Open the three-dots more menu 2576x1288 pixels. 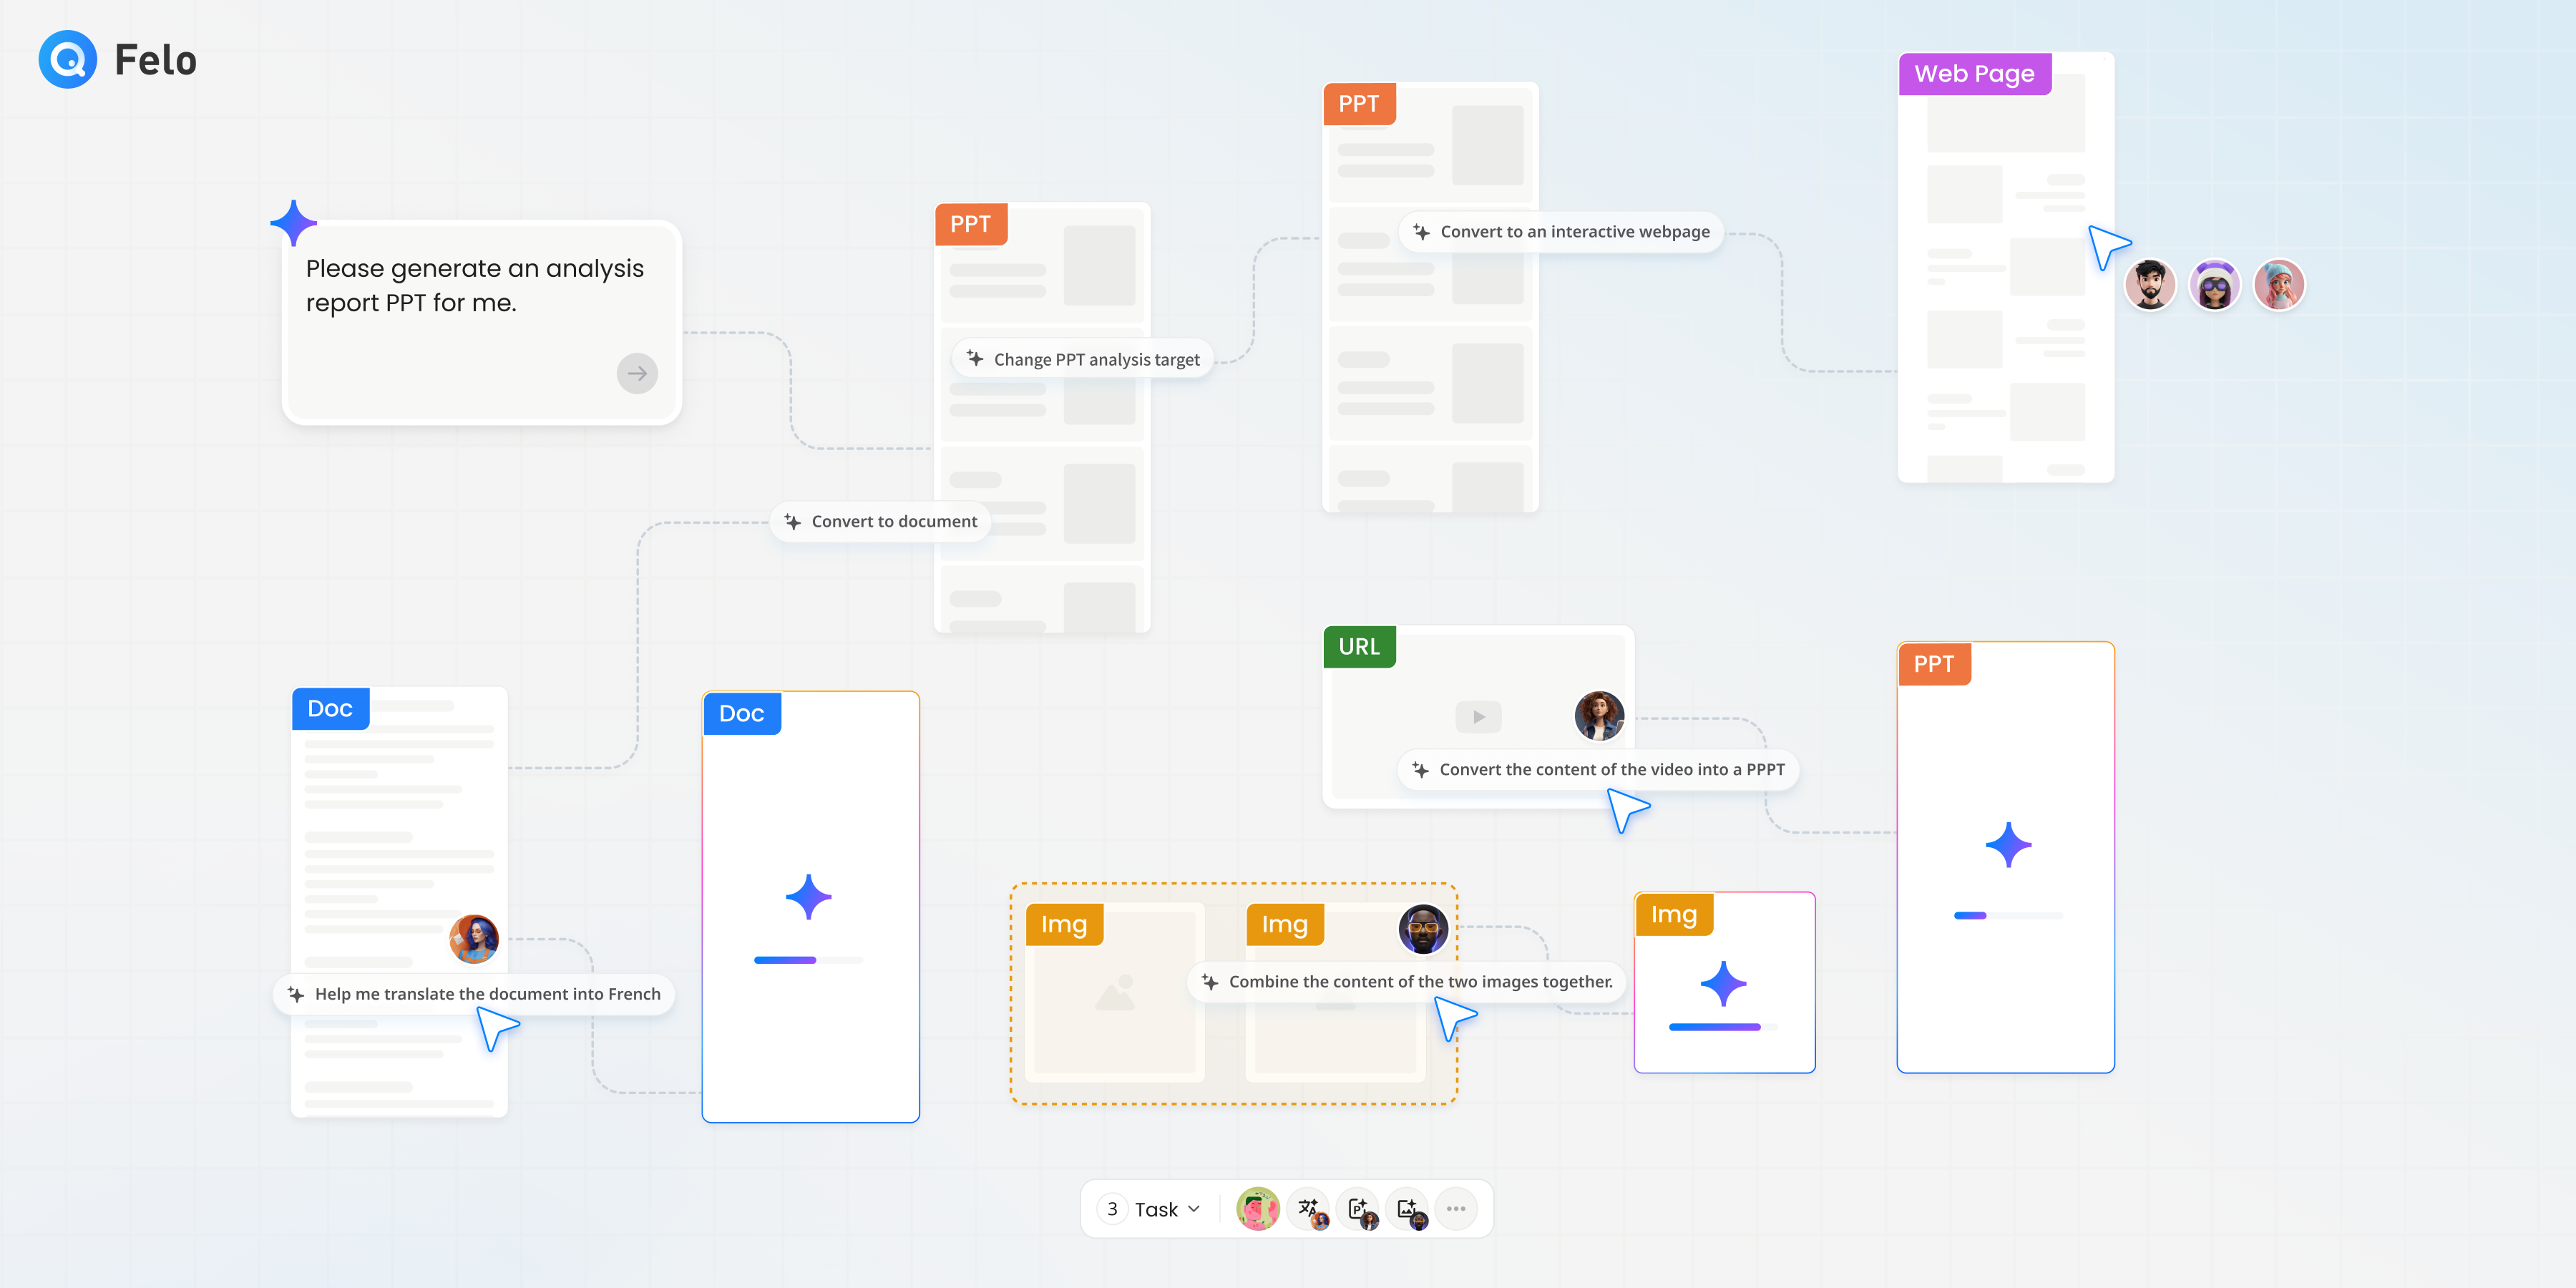pyautogui.click(x=1456, y=1209)
